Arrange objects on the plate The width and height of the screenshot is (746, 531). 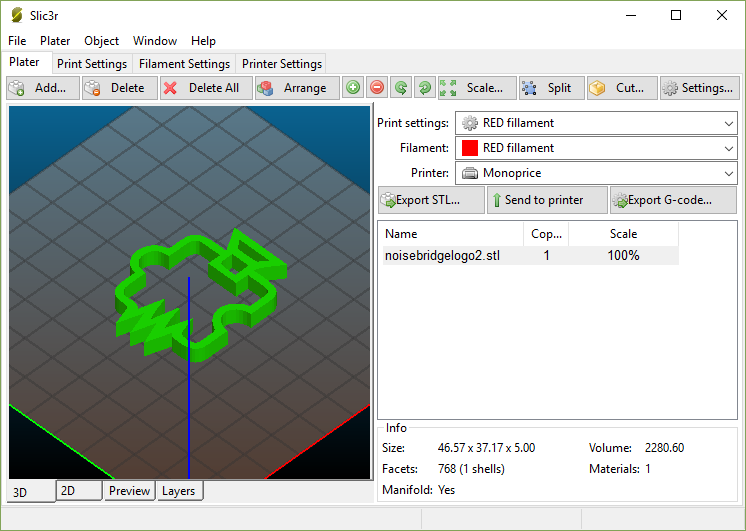pyautogui.click(x=297, y=88)
